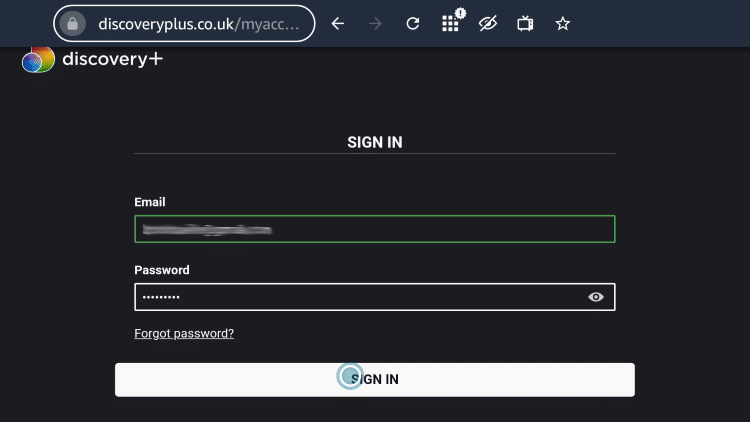750x422 pixels.
Task: Bookmark this page with the star icon
Action: pyautogui.click(x=562, y=23)
